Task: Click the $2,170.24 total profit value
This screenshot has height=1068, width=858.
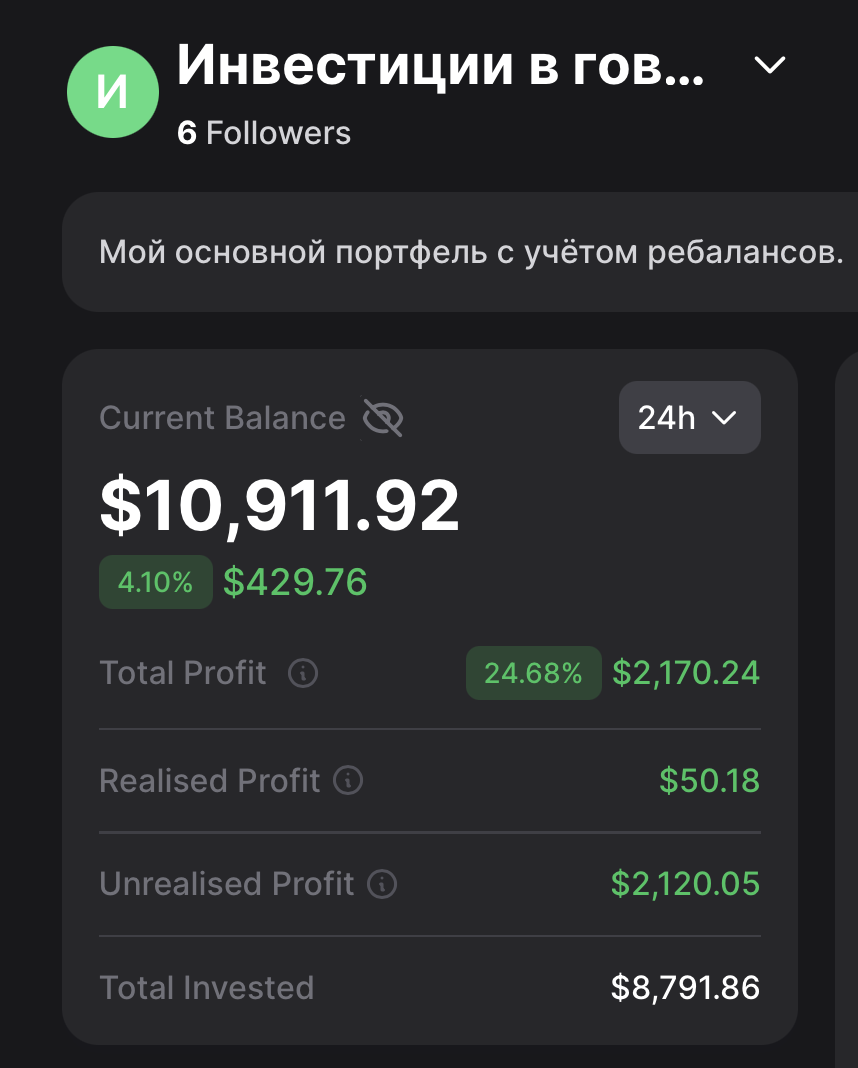Action: [686, 673]
